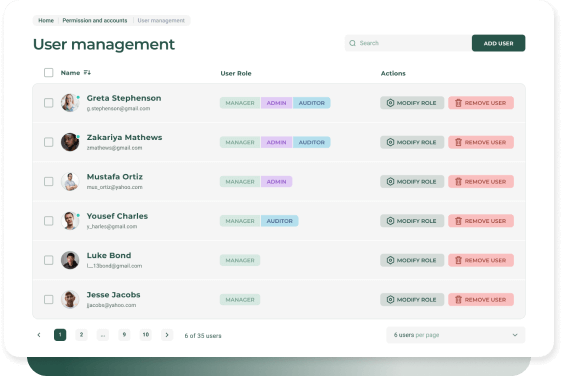
Task: Click the ellipsis pagination button
Action: point(103,335)
